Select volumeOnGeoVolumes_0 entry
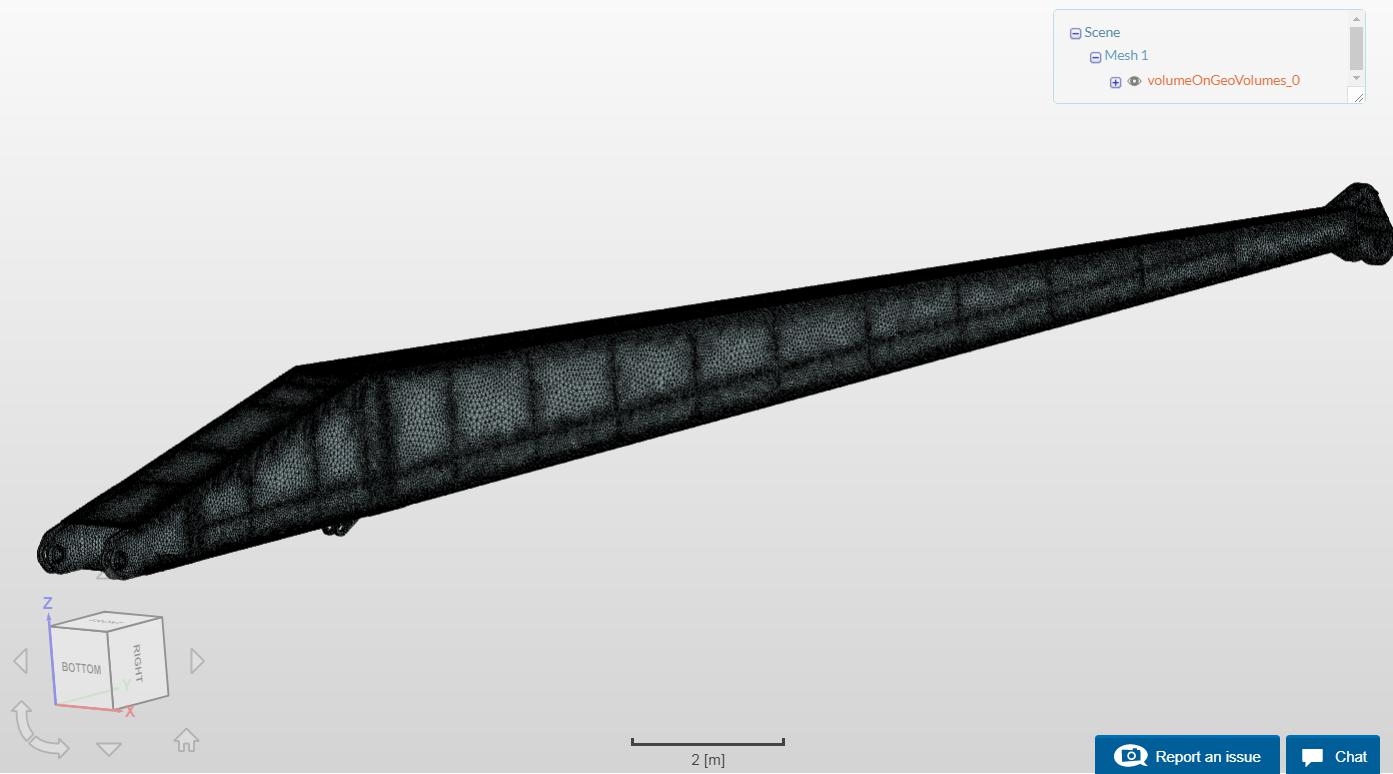 coord(1223,80)
